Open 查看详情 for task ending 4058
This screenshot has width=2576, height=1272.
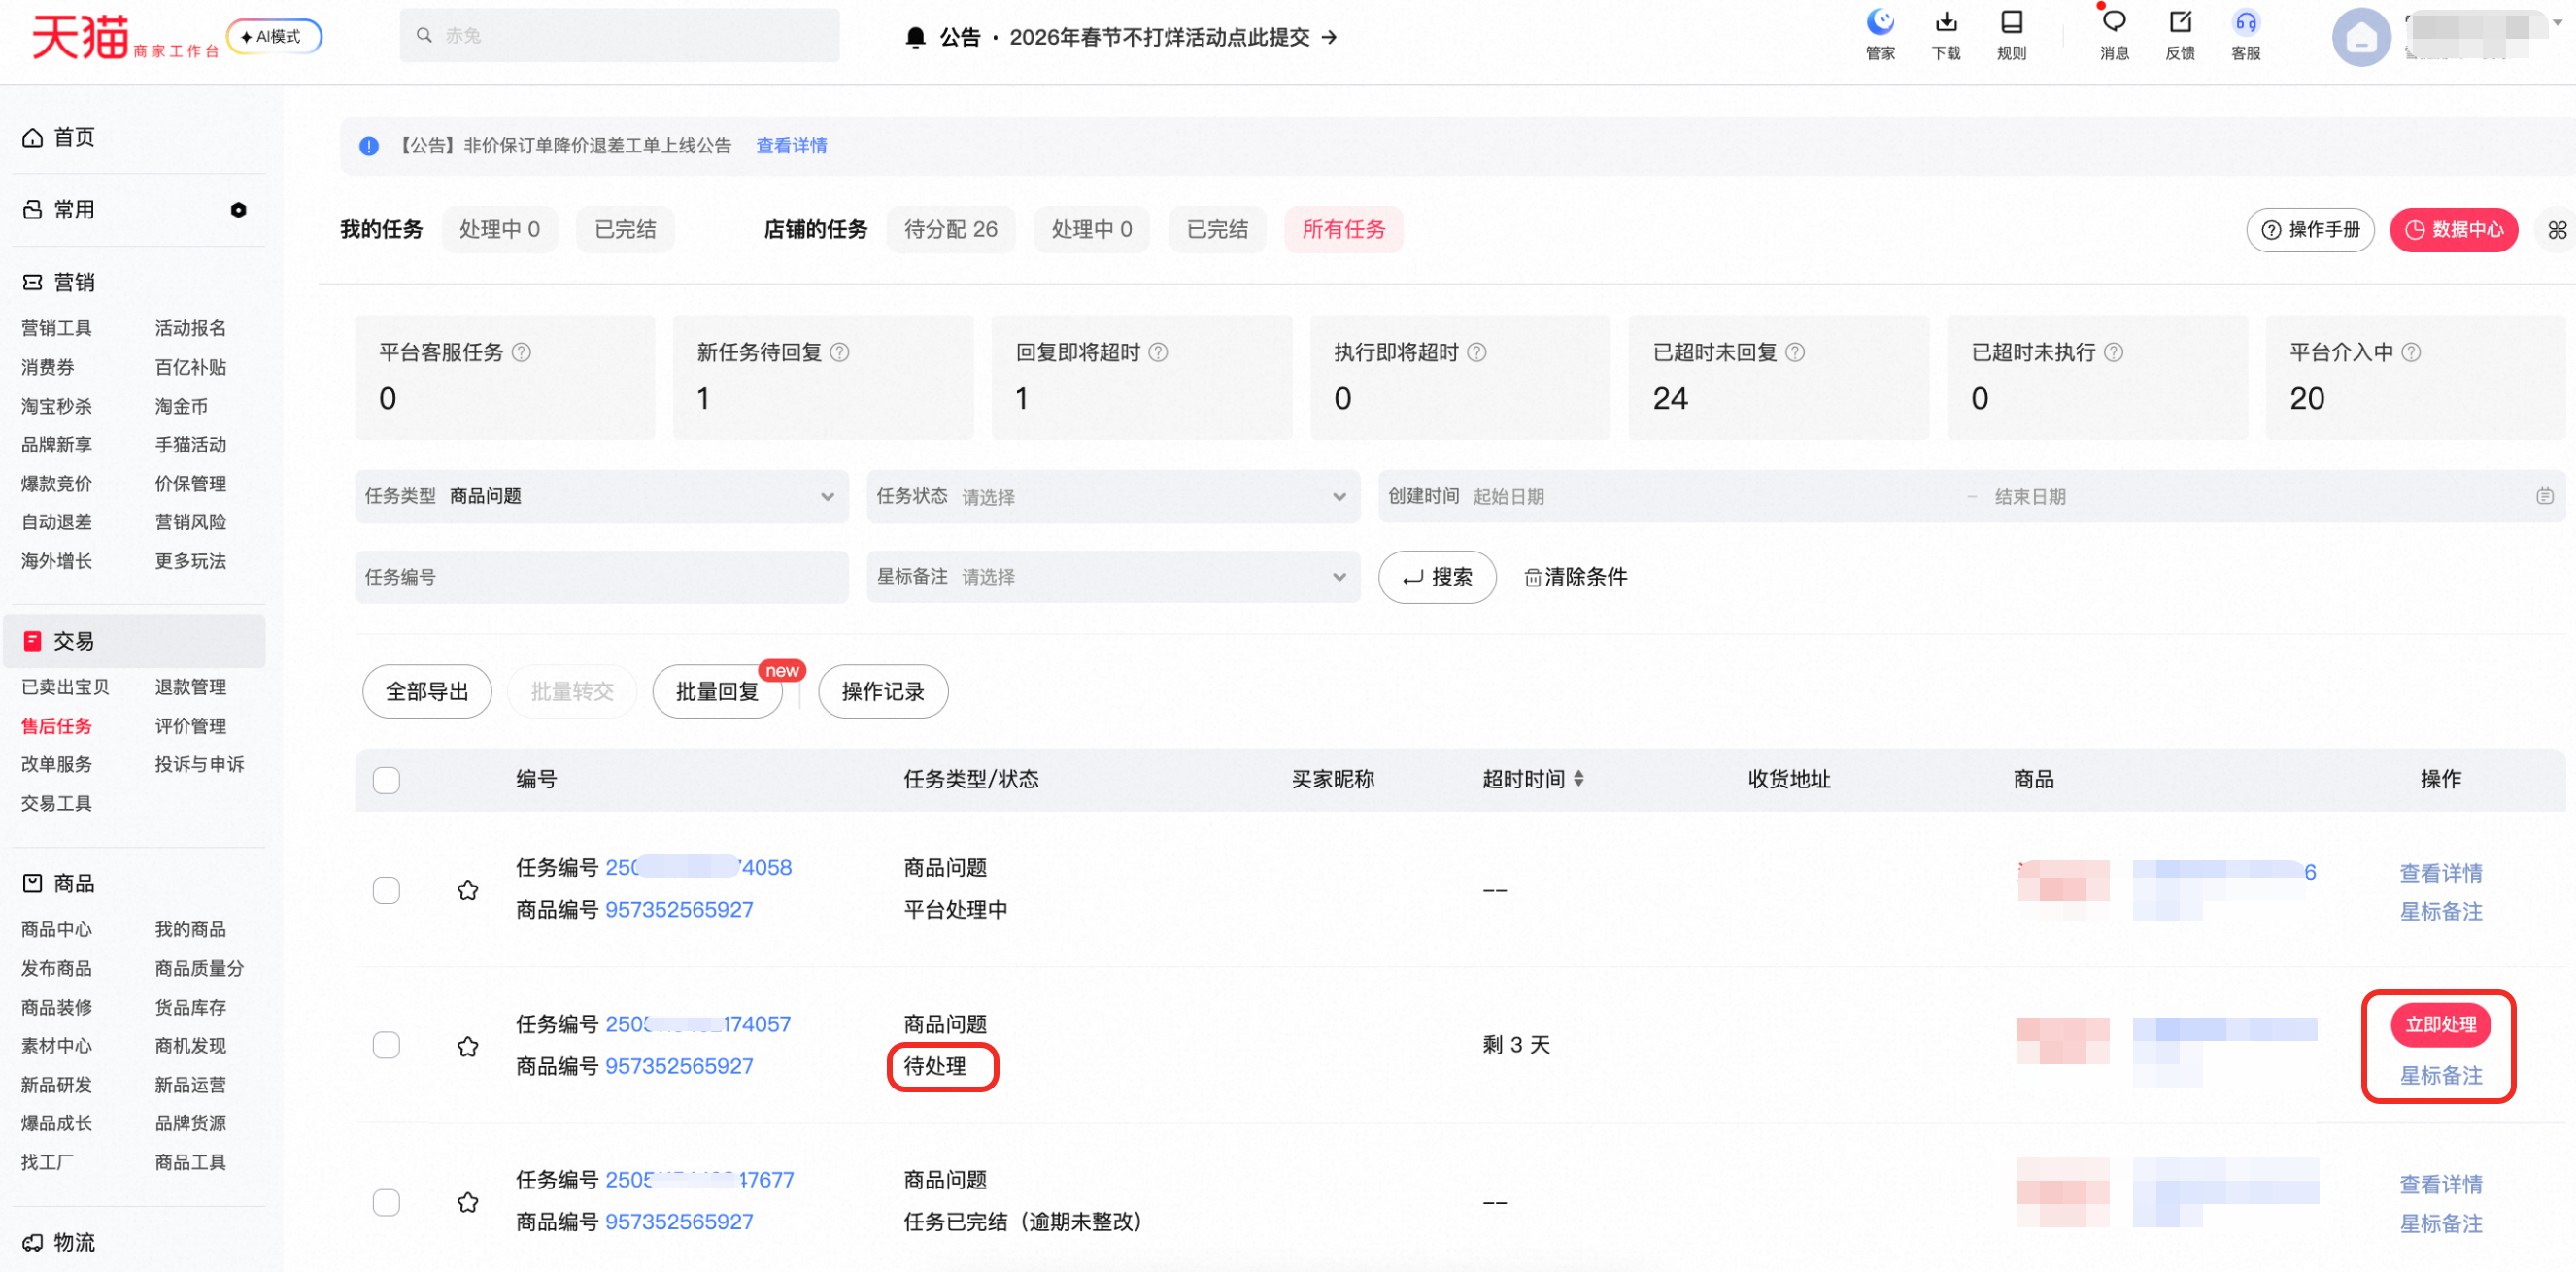click(x=2441, y=873)
